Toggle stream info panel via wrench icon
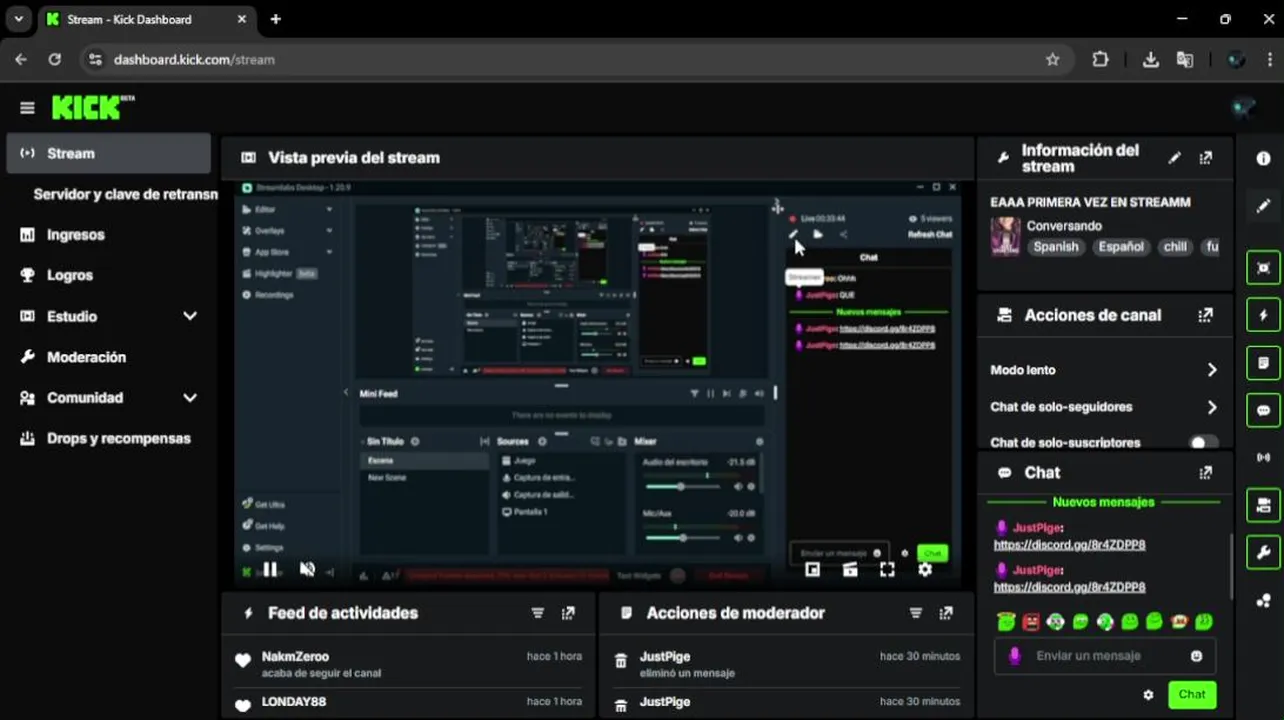1284x720 pixels. 1263,552
